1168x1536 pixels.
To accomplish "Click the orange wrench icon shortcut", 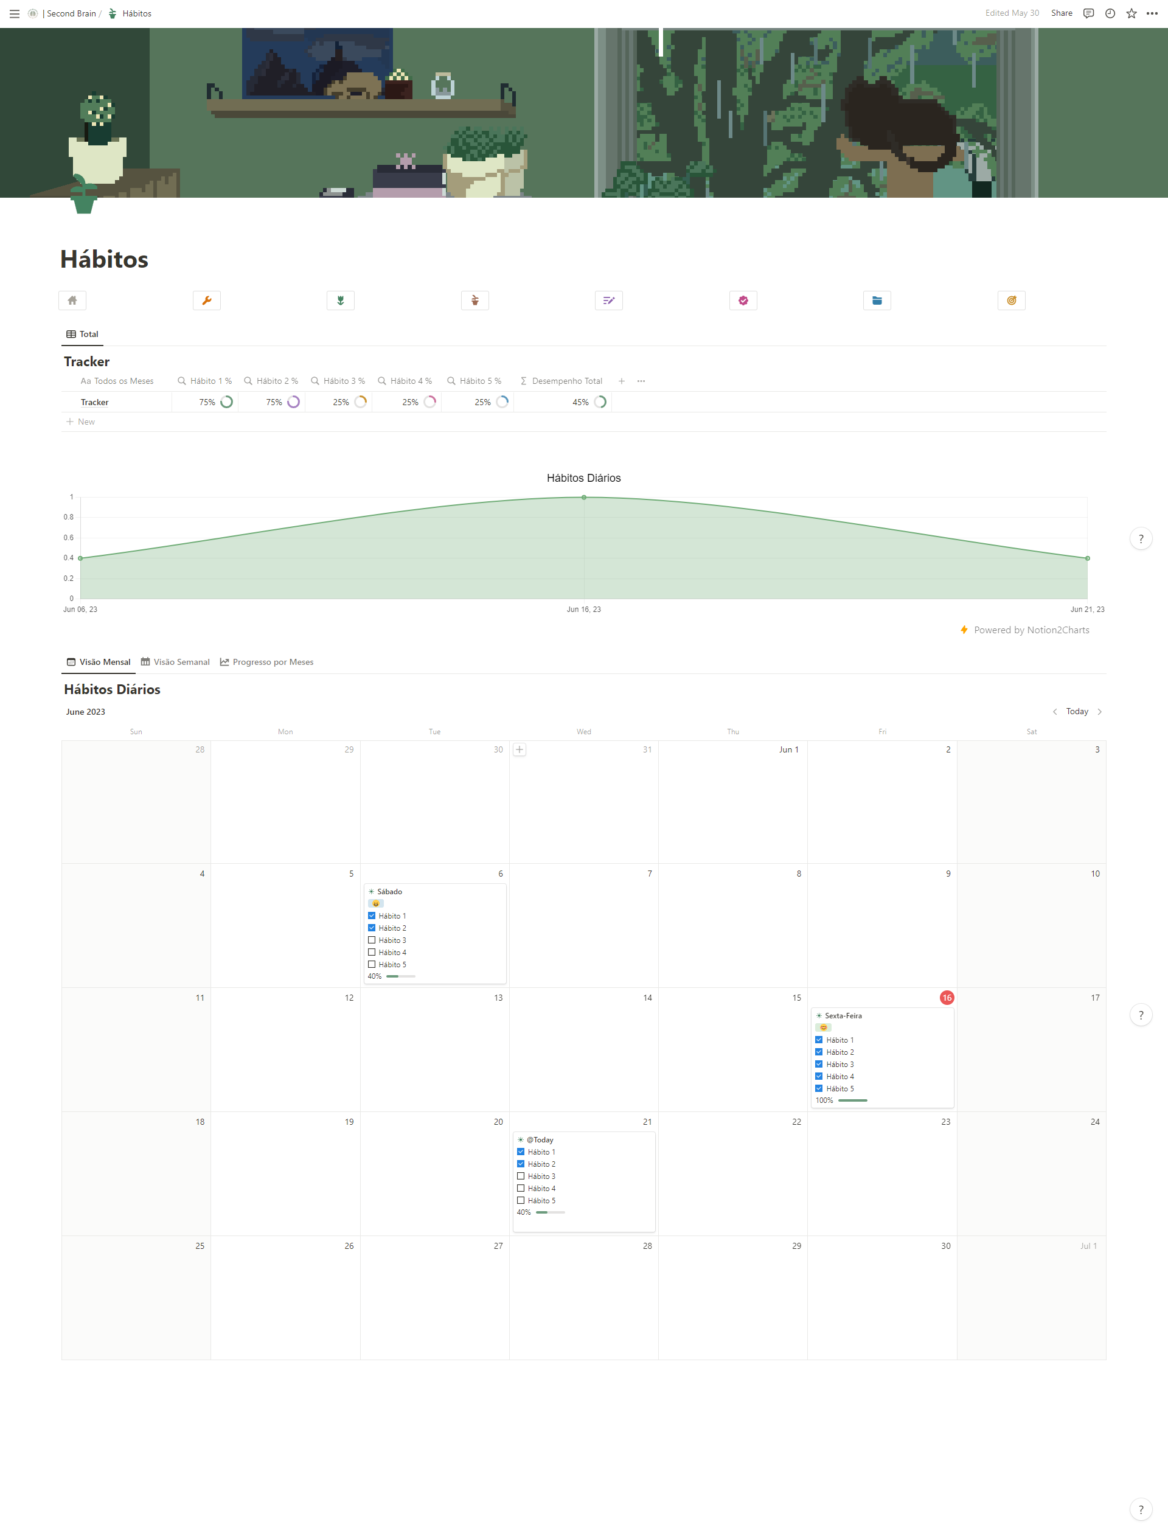I will tap(206, 300).
